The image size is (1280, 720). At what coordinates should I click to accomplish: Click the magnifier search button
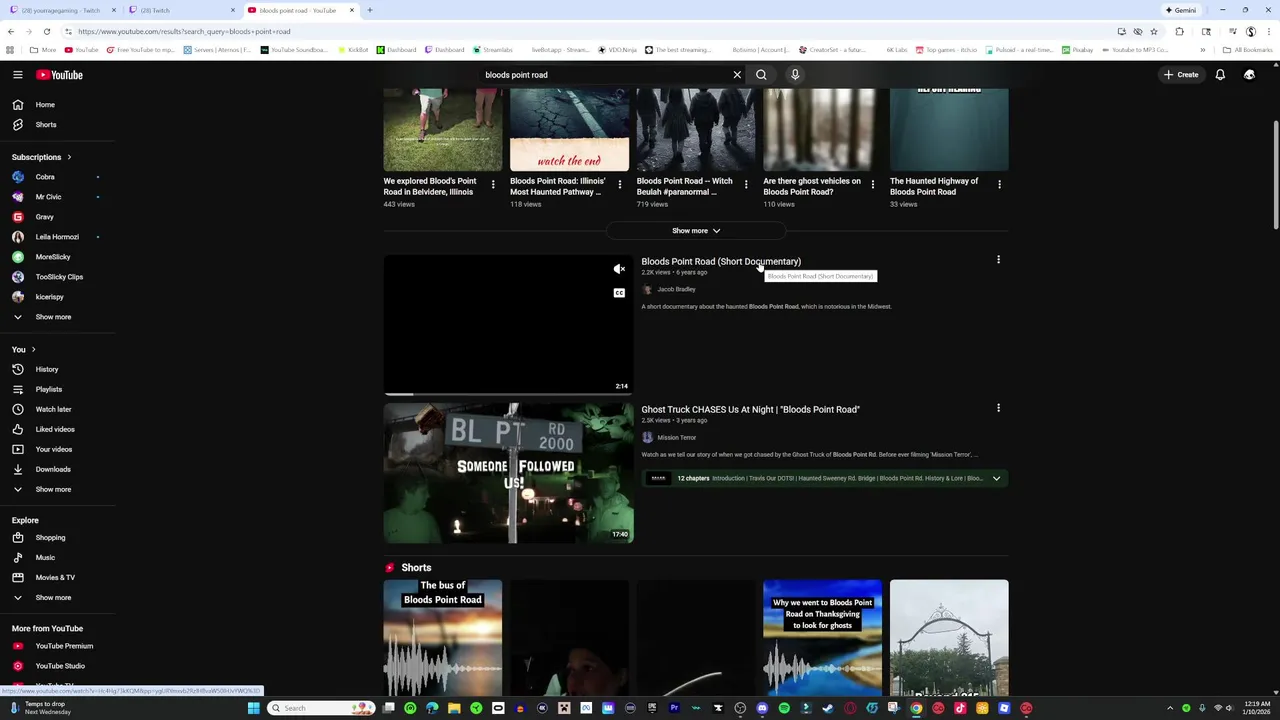pyautogui.click(x=761, y=75)
